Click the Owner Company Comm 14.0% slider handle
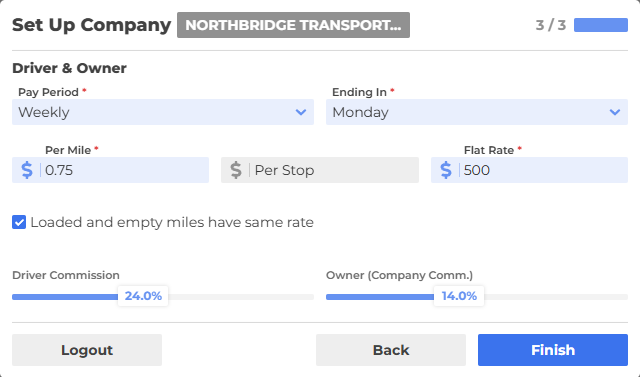 459,296
